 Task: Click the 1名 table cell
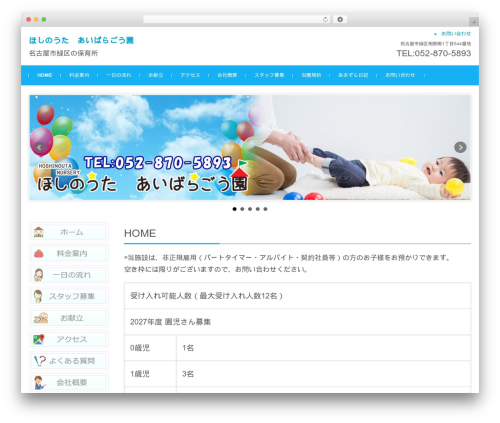(x=323, y=348)
